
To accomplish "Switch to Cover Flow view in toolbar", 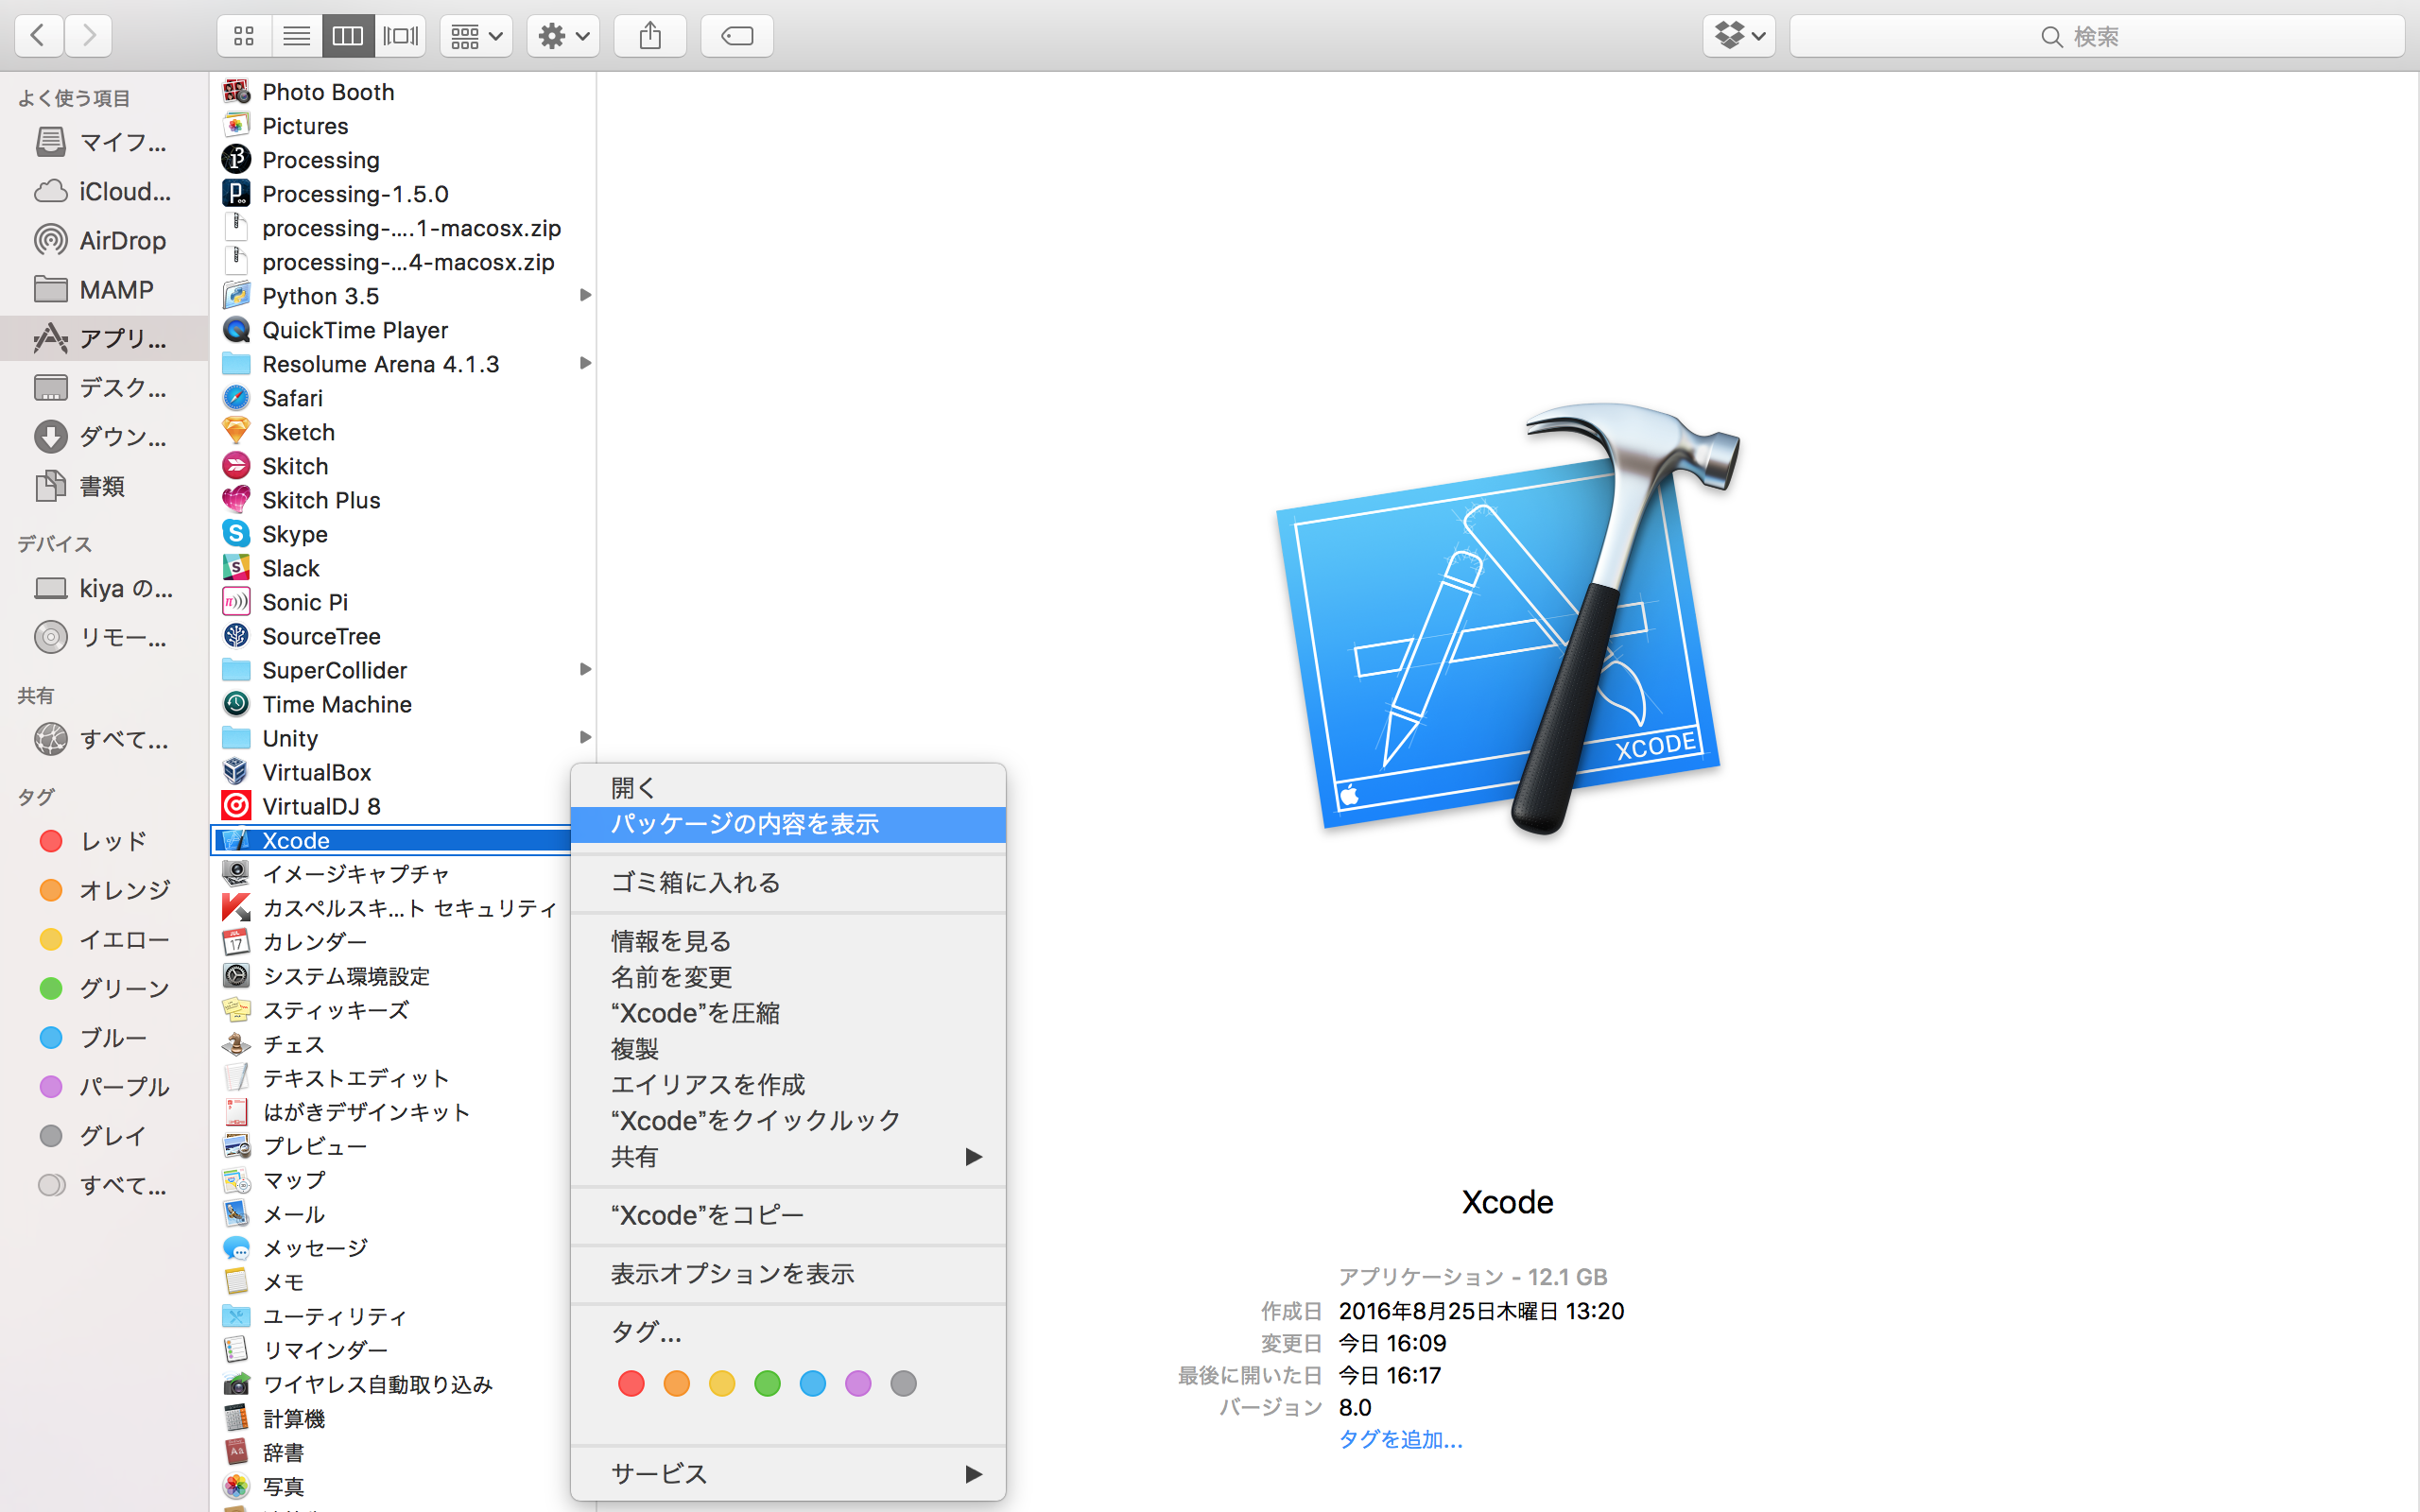I will 400,36.
